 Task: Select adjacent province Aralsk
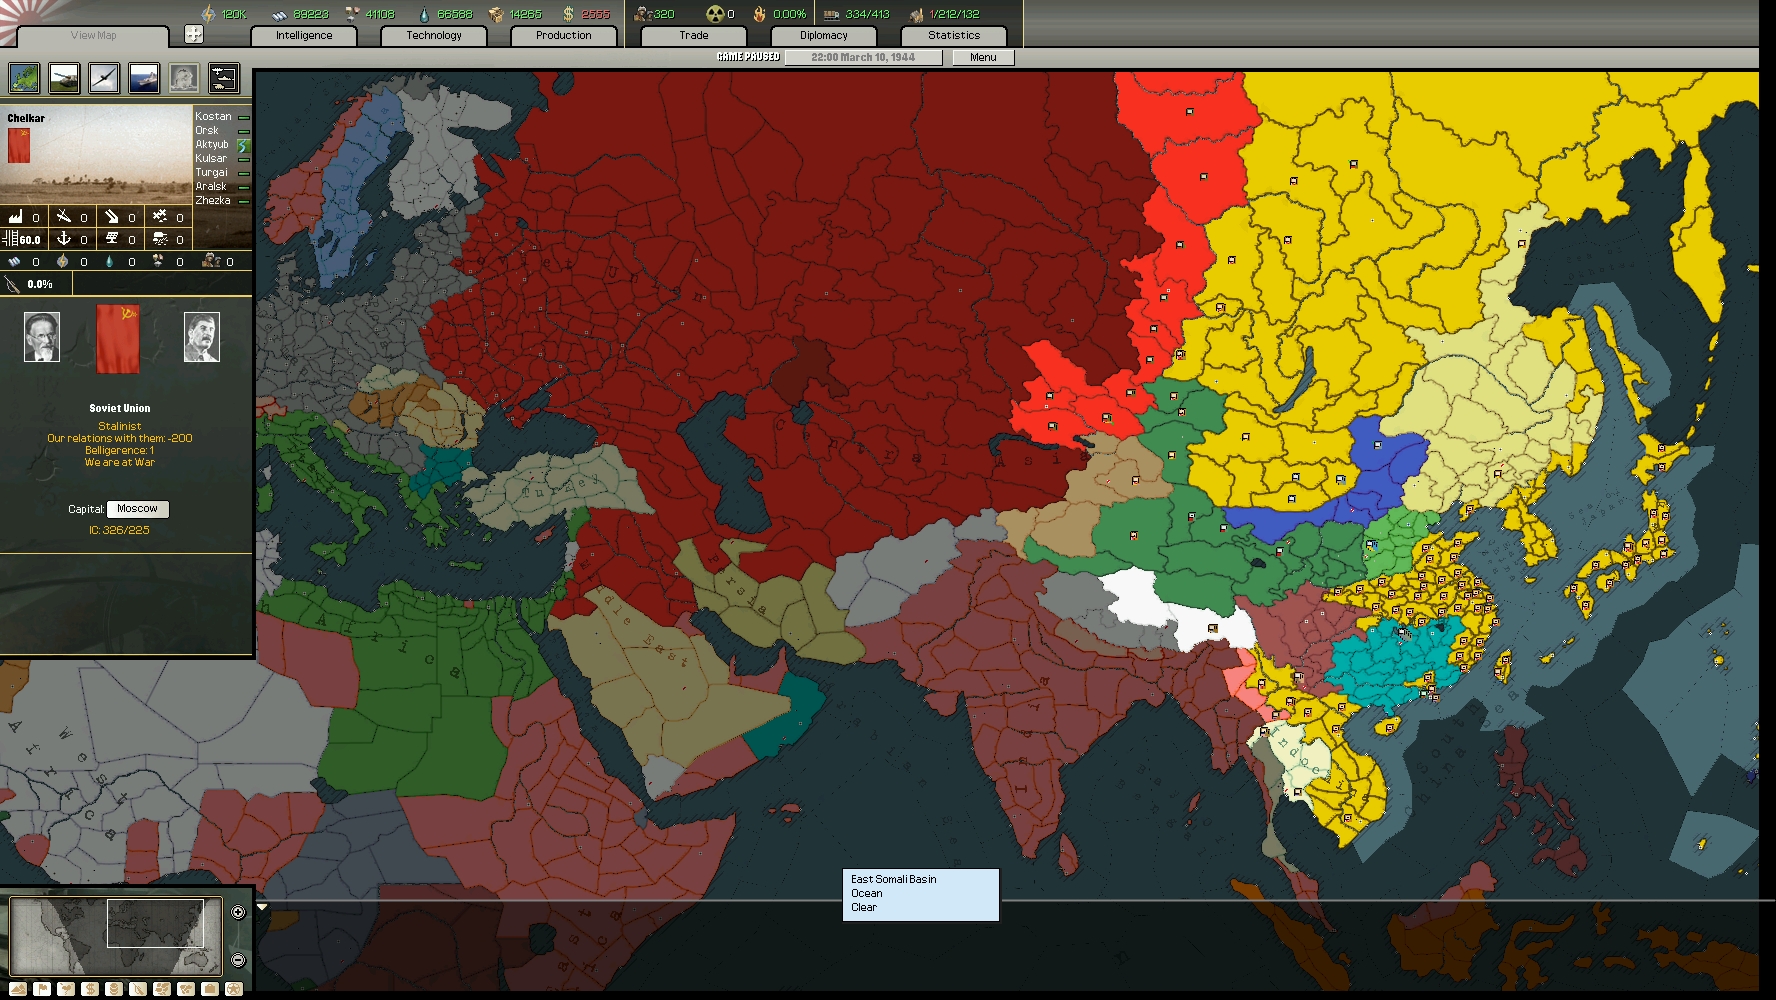[x=211, y=186]
